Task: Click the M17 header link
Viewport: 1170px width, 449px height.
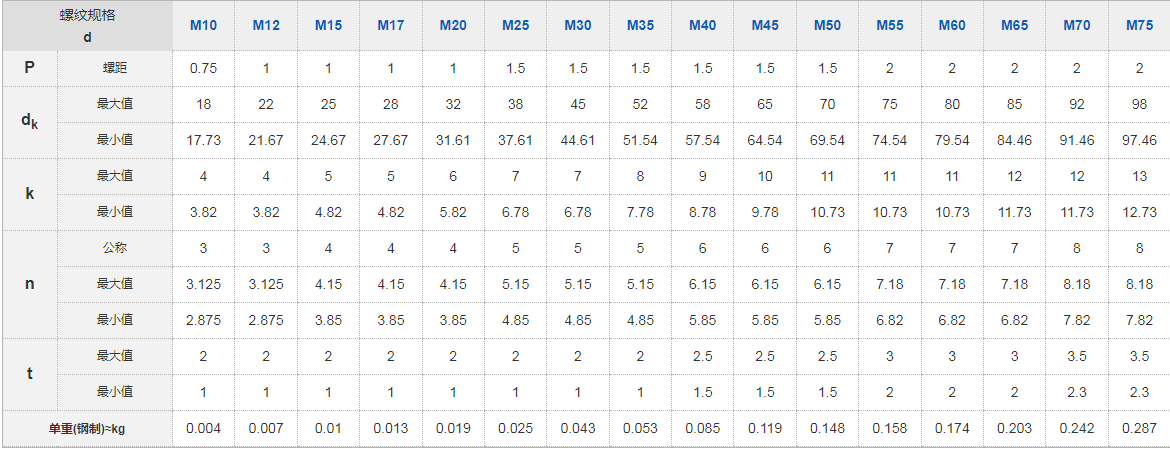Action: pyautogui.click(x=391, y=25)
